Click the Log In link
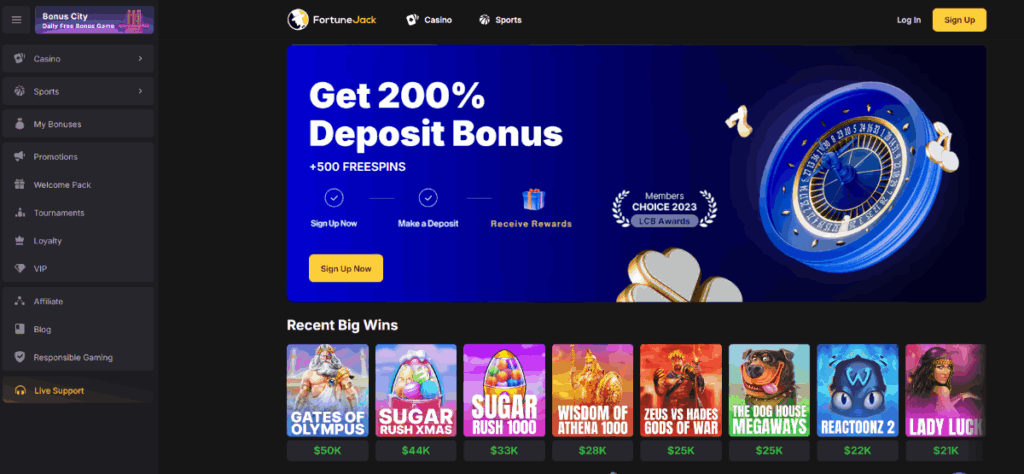Screen dimensions: 1024x474 tap(908, 20)
